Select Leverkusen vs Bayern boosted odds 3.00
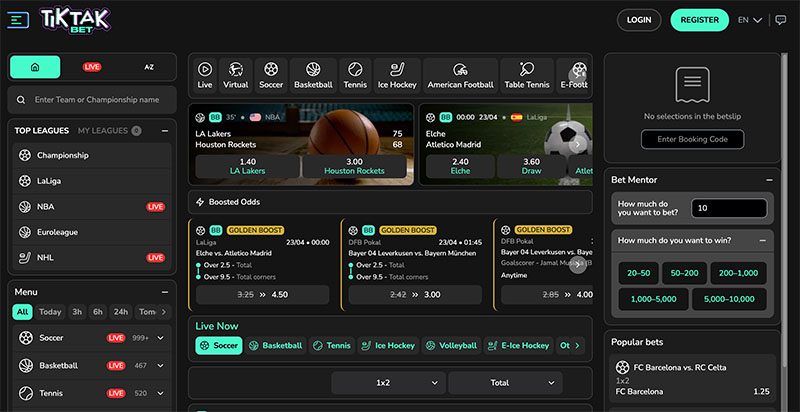800x412 pixels. [415, 295]
